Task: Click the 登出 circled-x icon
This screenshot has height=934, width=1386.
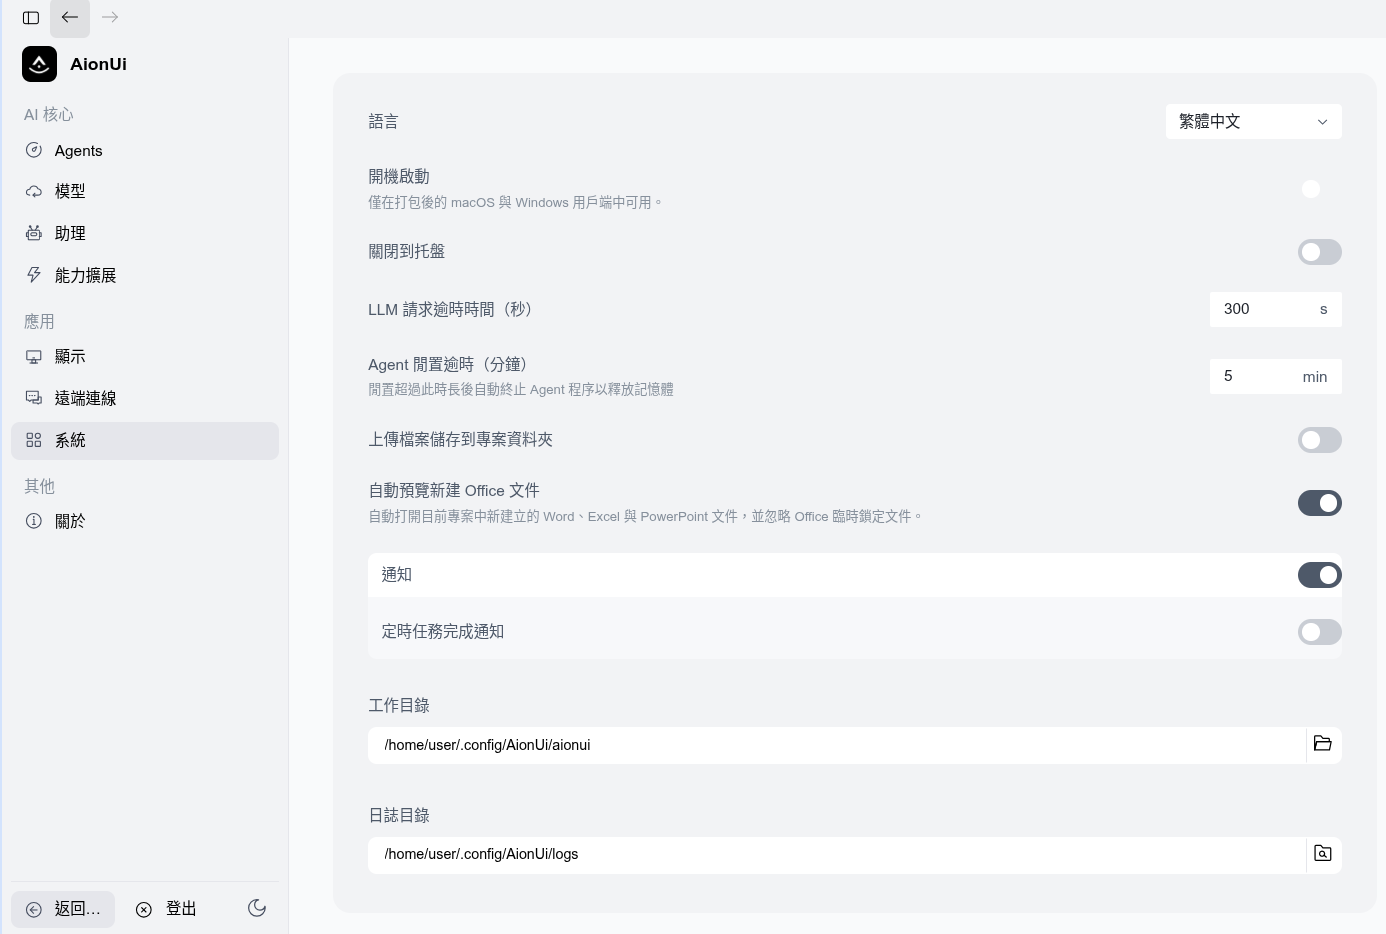Action: (x=144, y=909)
